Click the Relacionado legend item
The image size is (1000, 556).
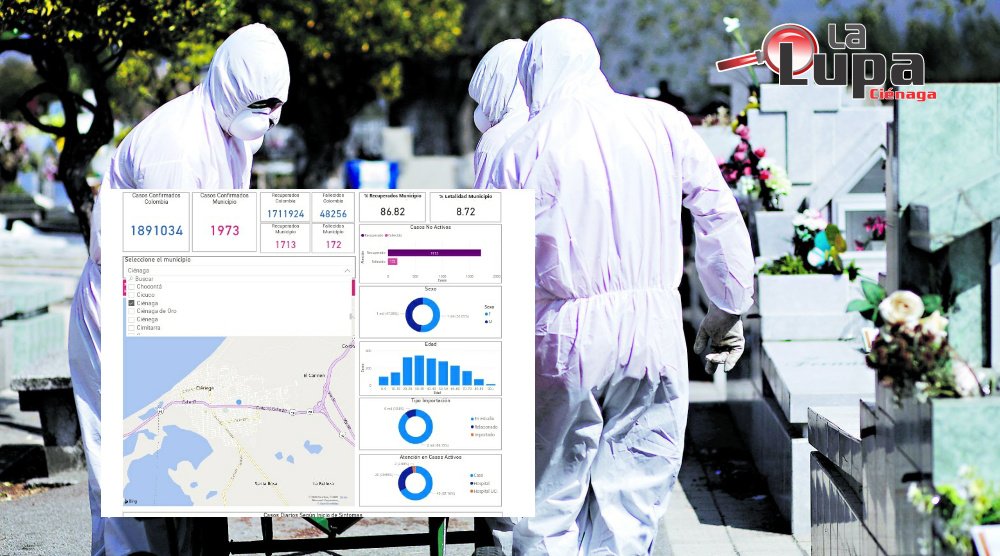tap(484, 427)
